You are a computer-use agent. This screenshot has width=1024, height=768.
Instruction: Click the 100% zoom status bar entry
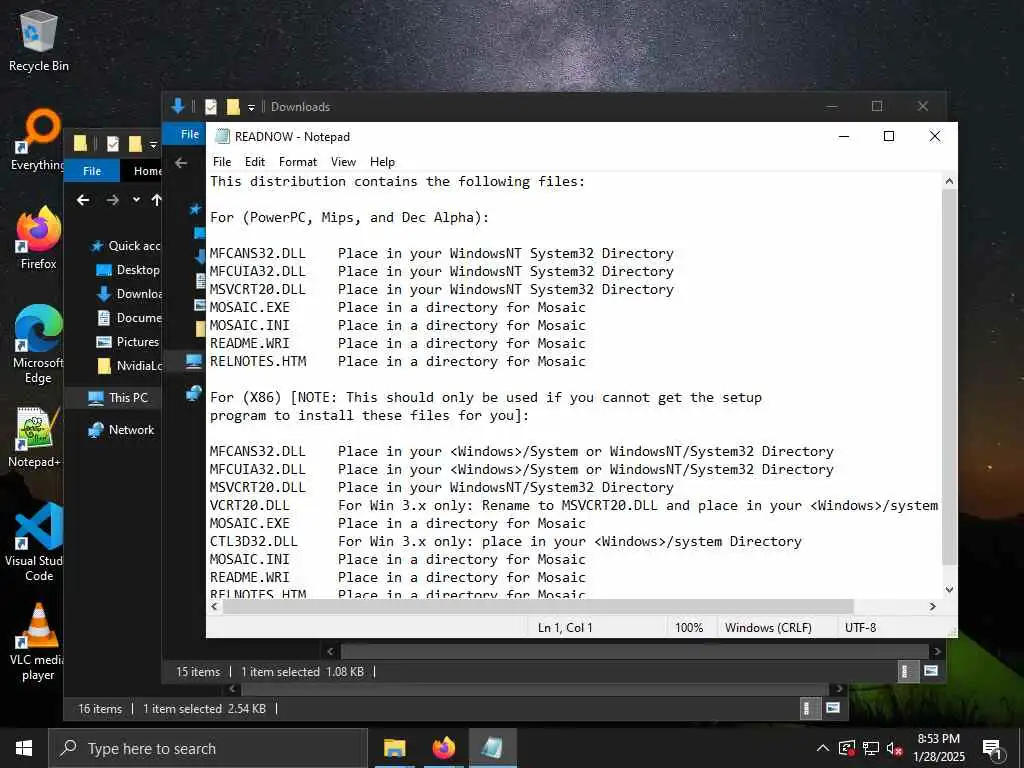pyautogui.click(x=689, y=628)
